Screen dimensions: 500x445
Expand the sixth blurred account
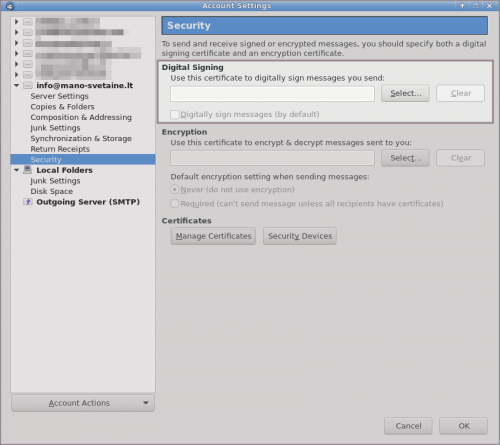[x=16, y=75]
